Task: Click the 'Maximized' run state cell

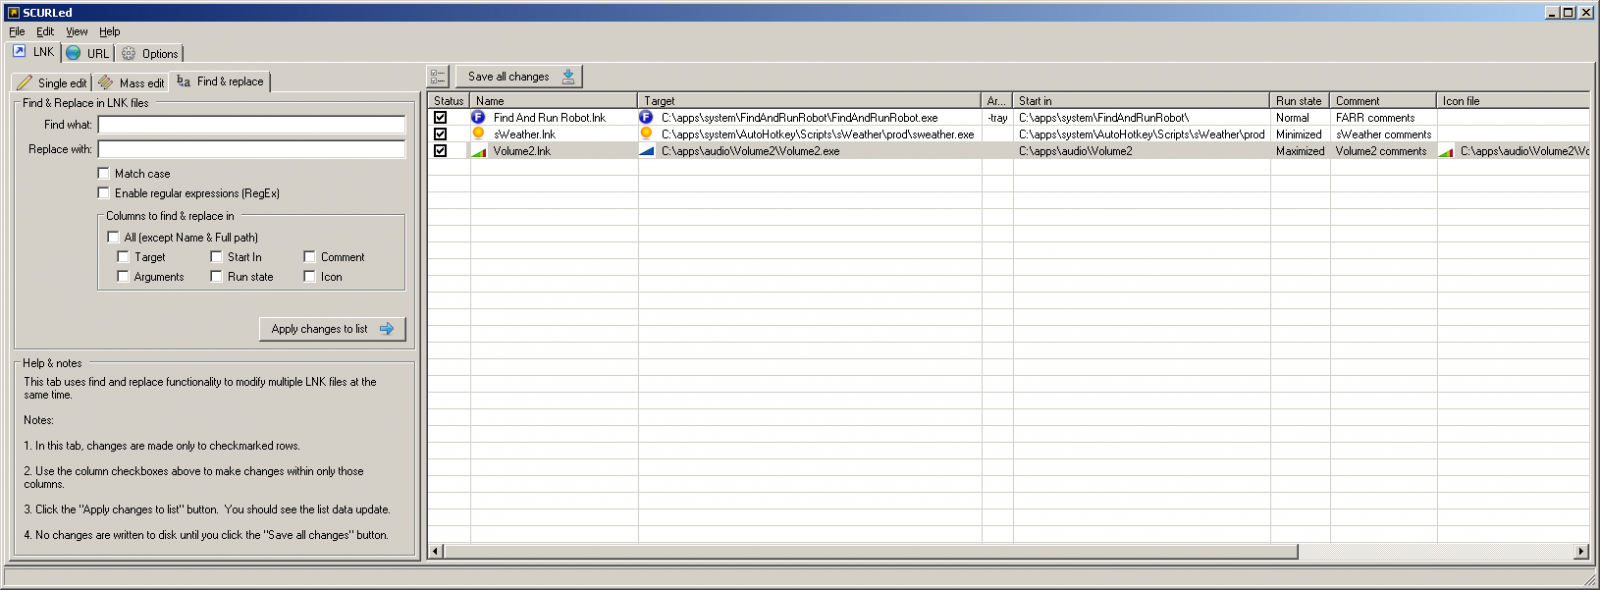Action: tap(1300, 151)
